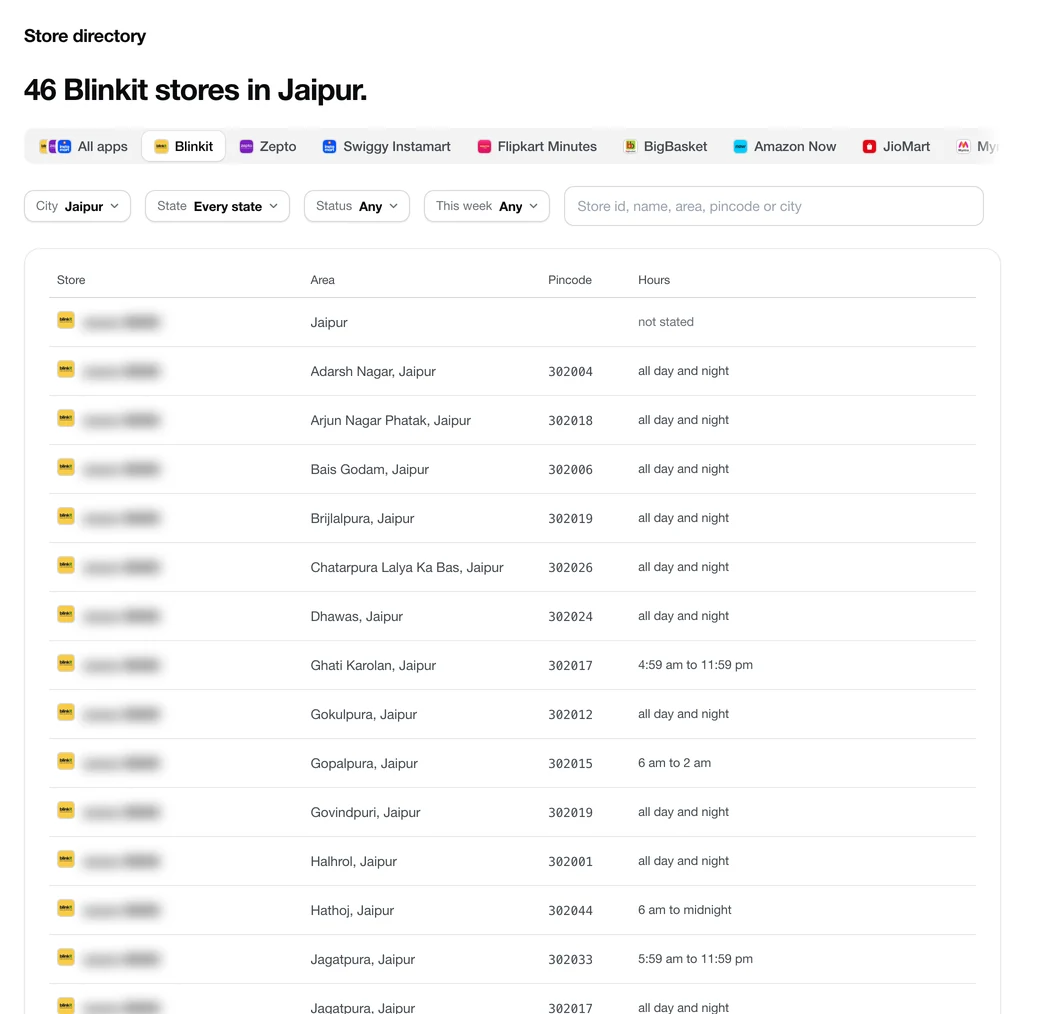Switch to Swiggy Instamart tab

(x=387, y=147)
